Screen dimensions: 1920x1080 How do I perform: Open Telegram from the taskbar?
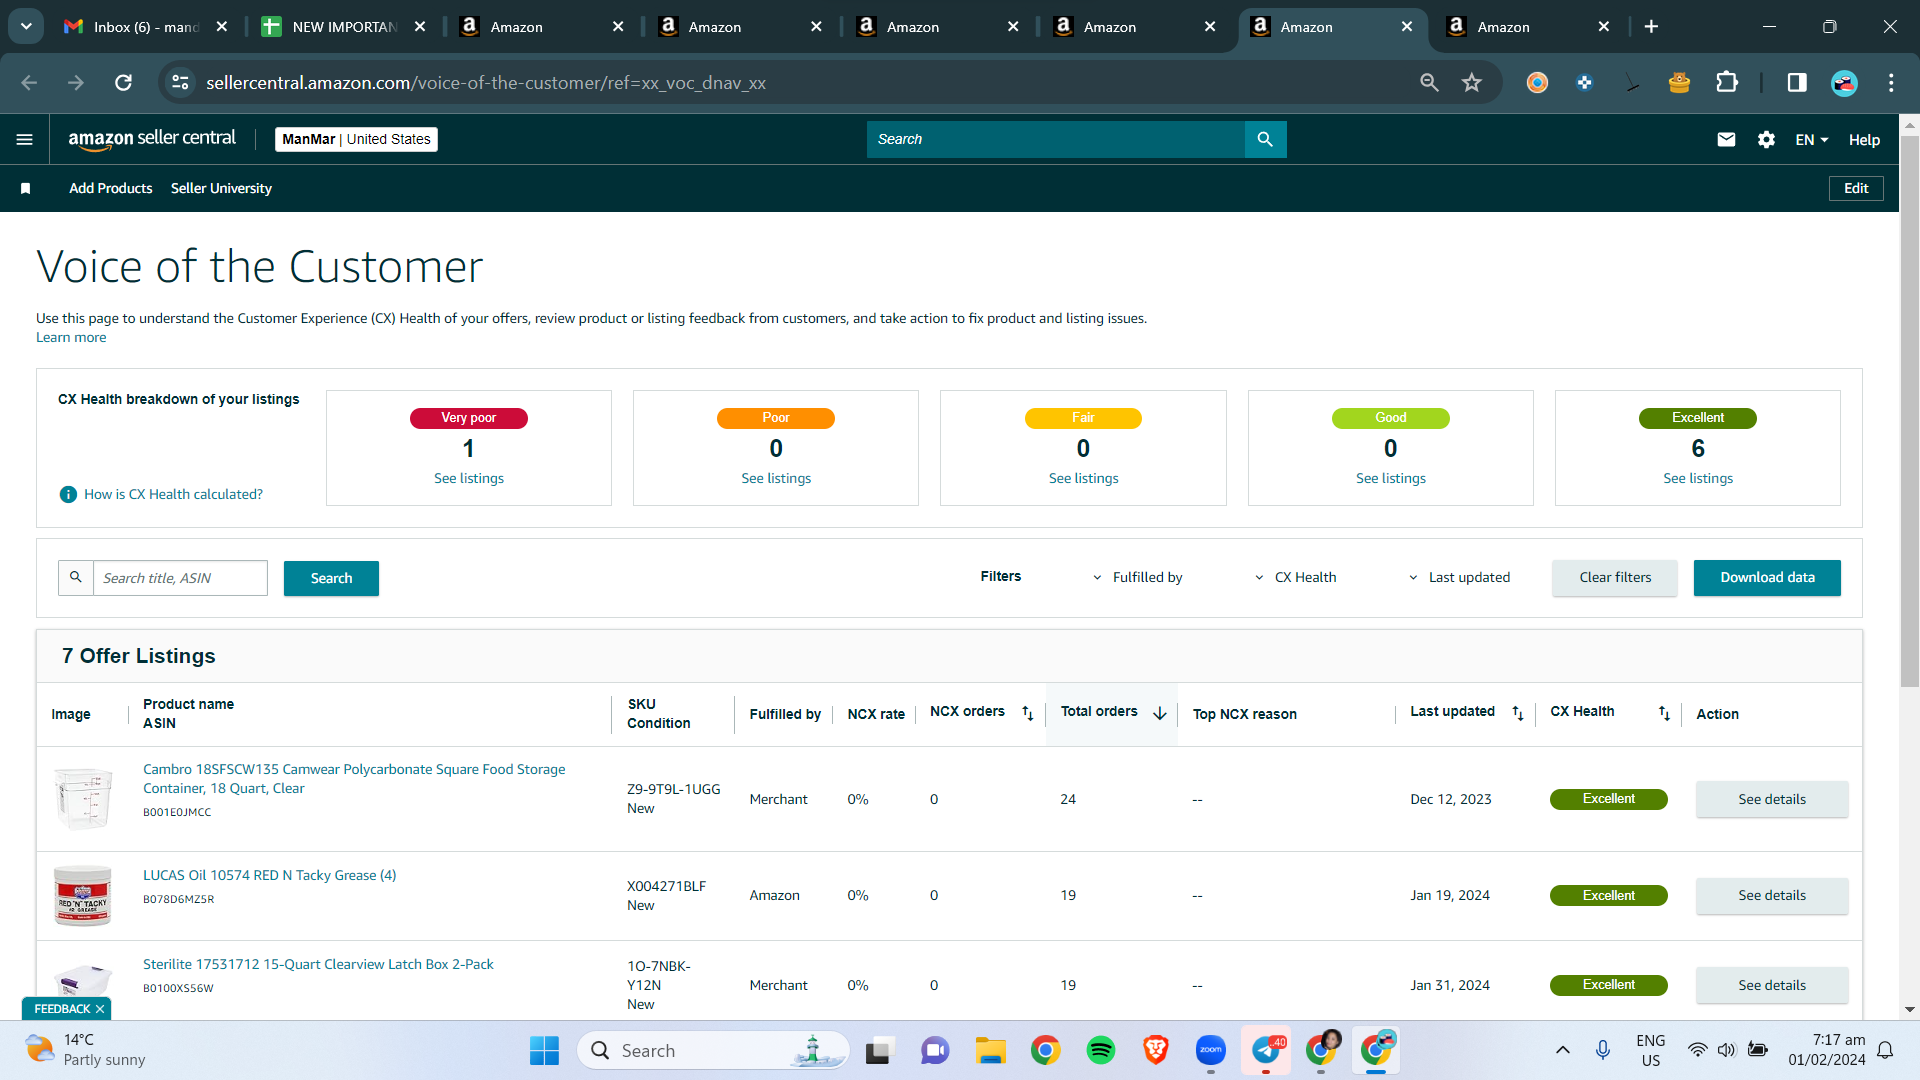(x=1266, y=1050)
